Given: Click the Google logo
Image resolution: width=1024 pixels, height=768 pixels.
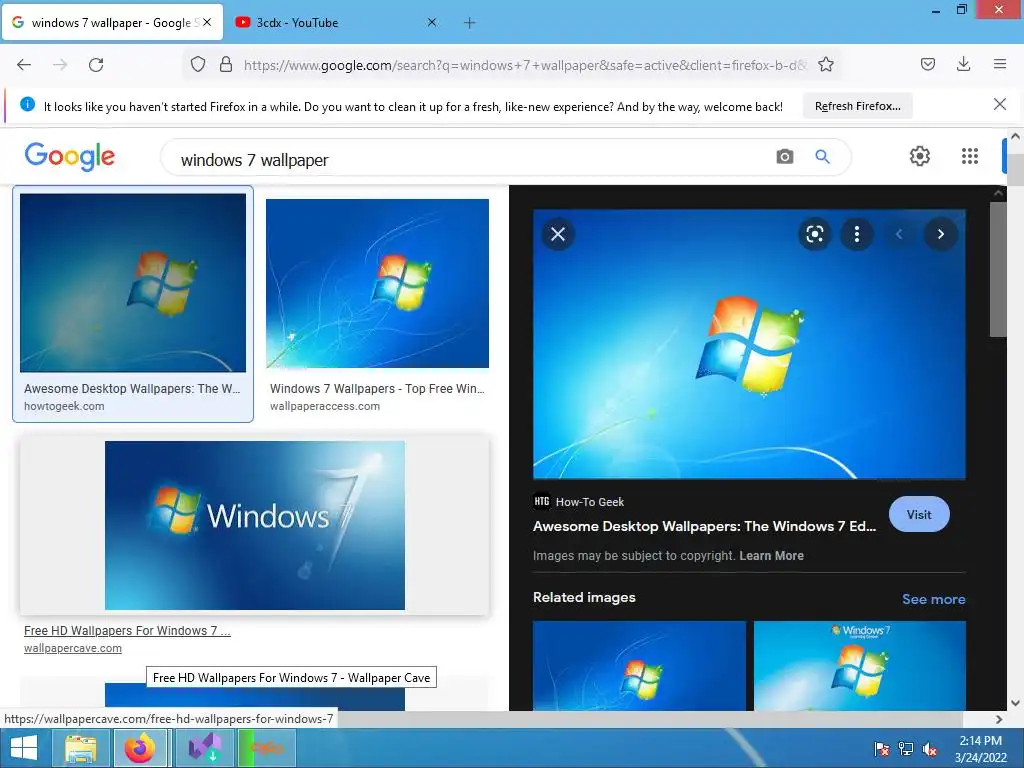Looking at the screenshot, I should coord(70,157).
